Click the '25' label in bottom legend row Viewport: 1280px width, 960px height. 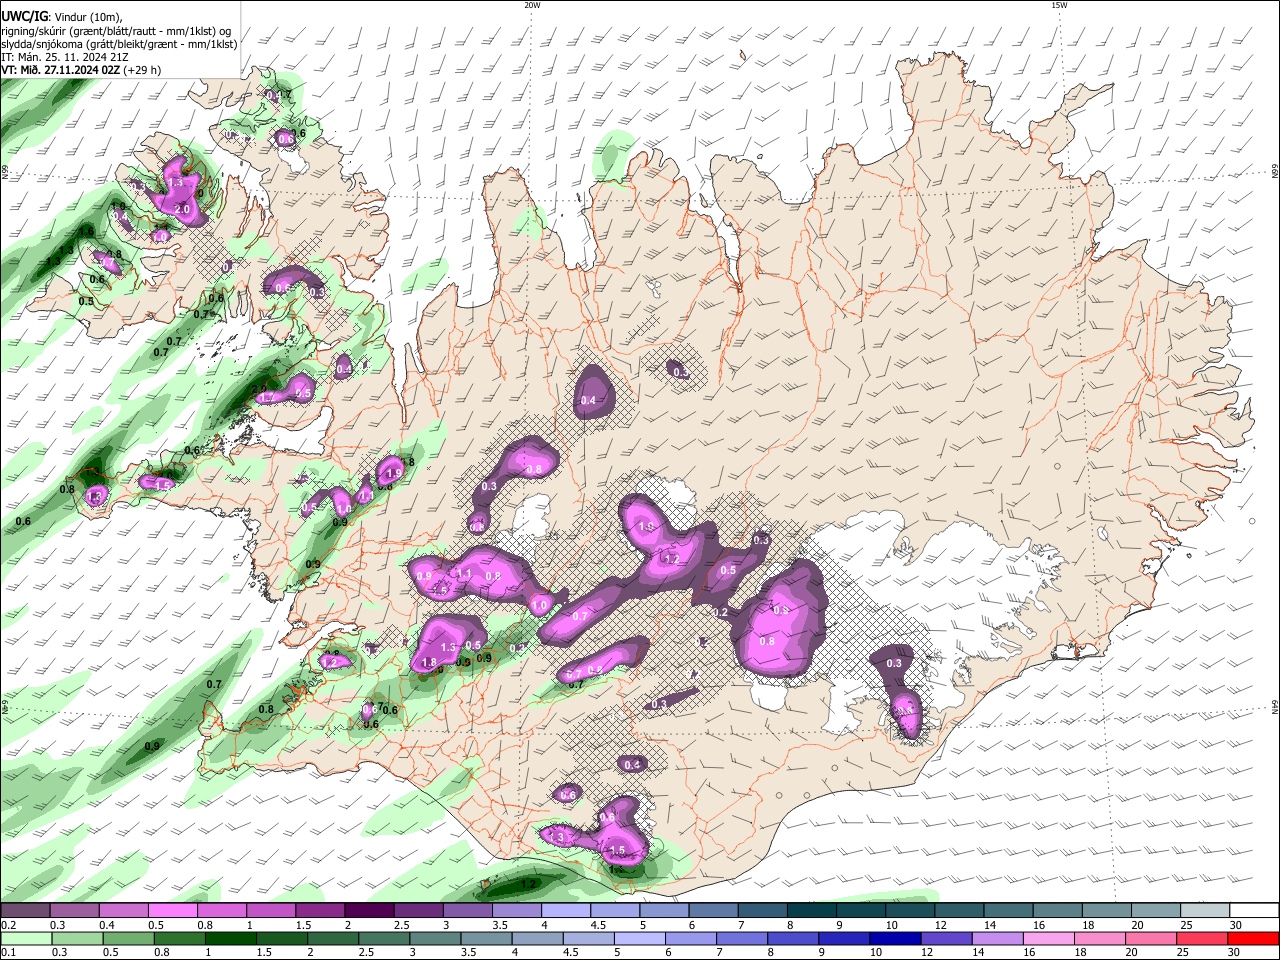tap(1183, 952)
